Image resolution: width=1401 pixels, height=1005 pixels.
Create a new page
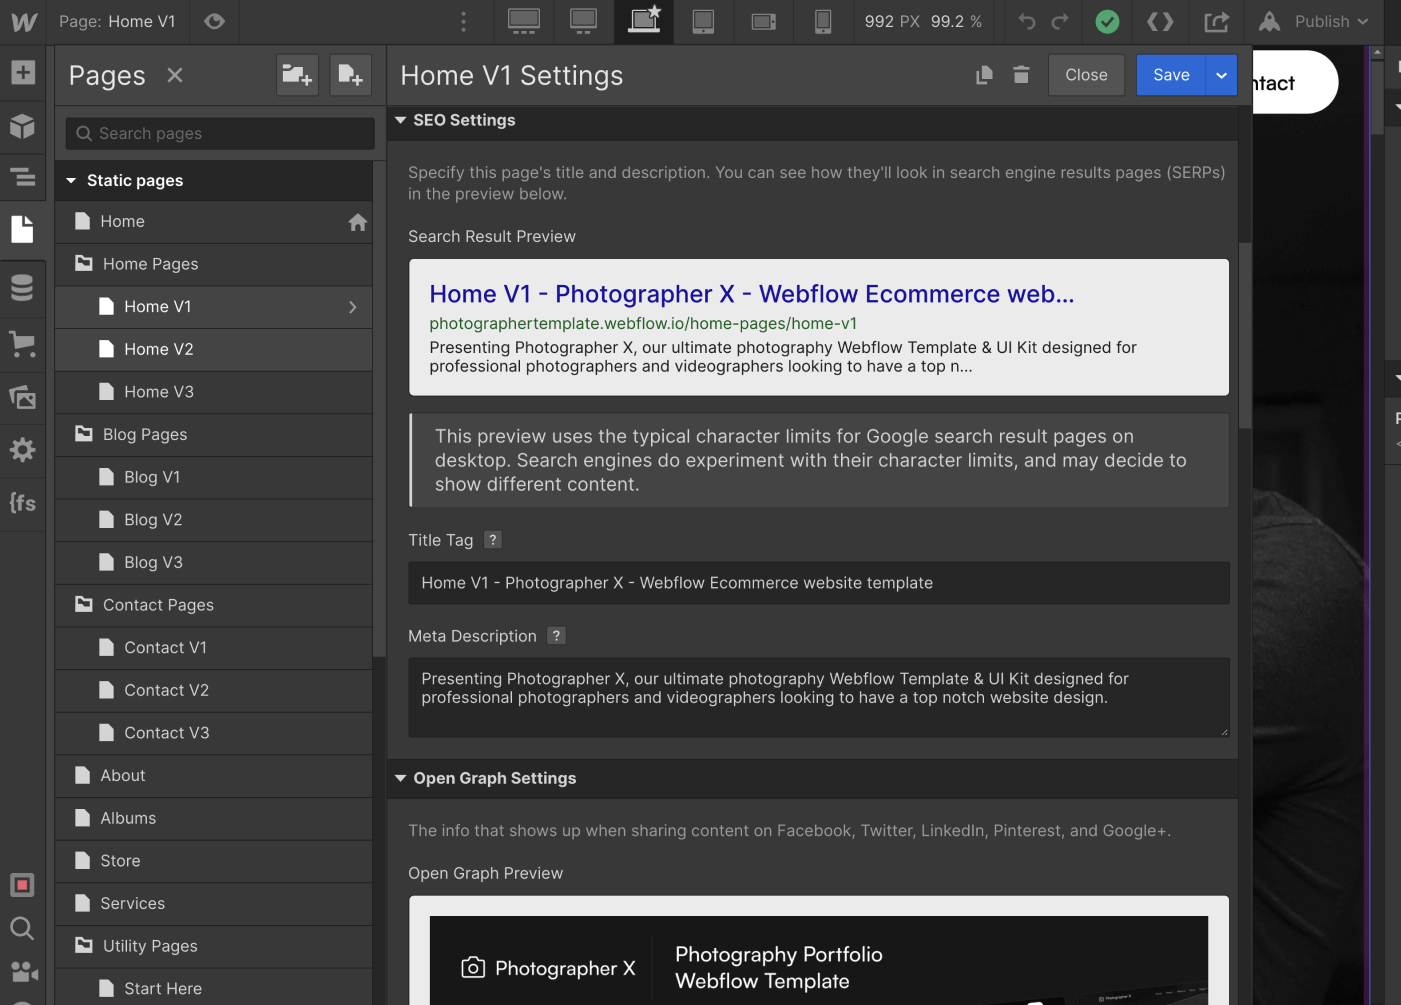point(351,75)
